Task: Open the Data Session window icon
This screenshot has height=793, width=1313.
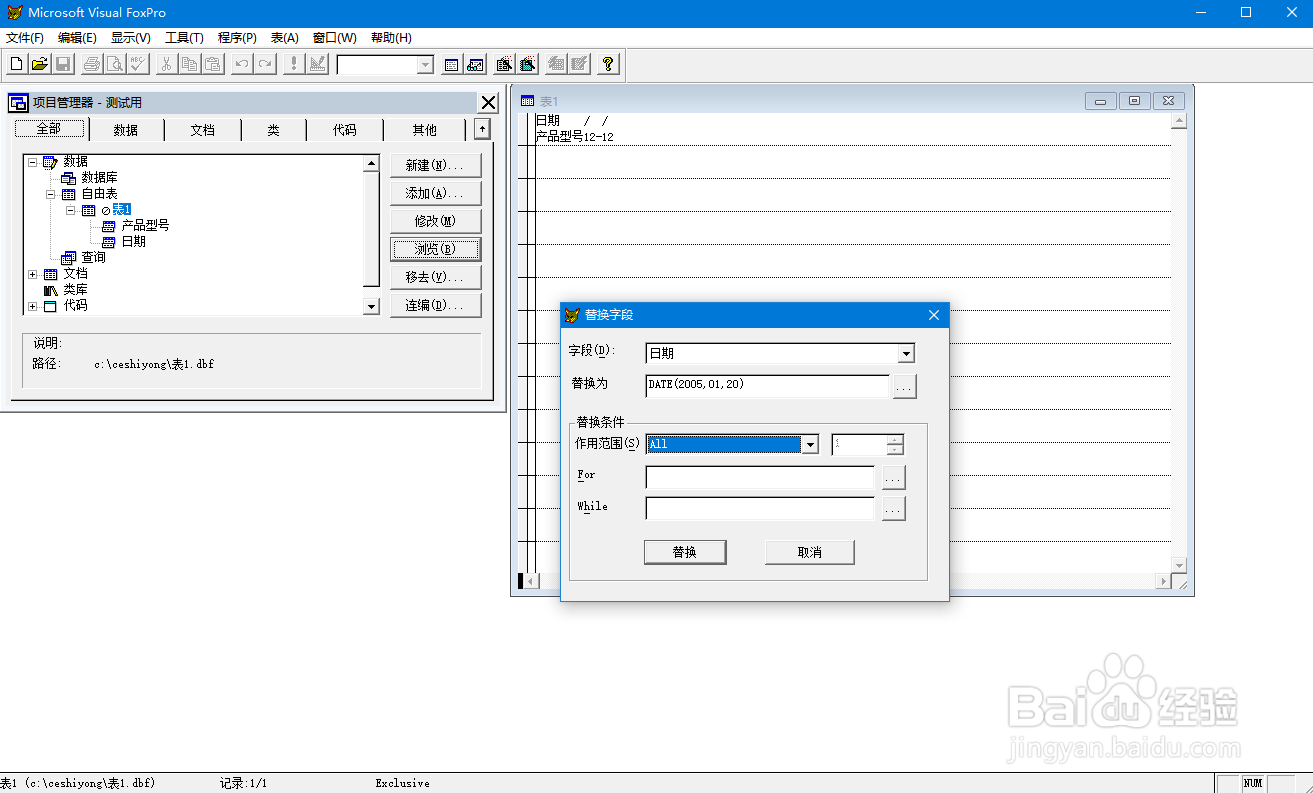Action: [x=475, y=63]
